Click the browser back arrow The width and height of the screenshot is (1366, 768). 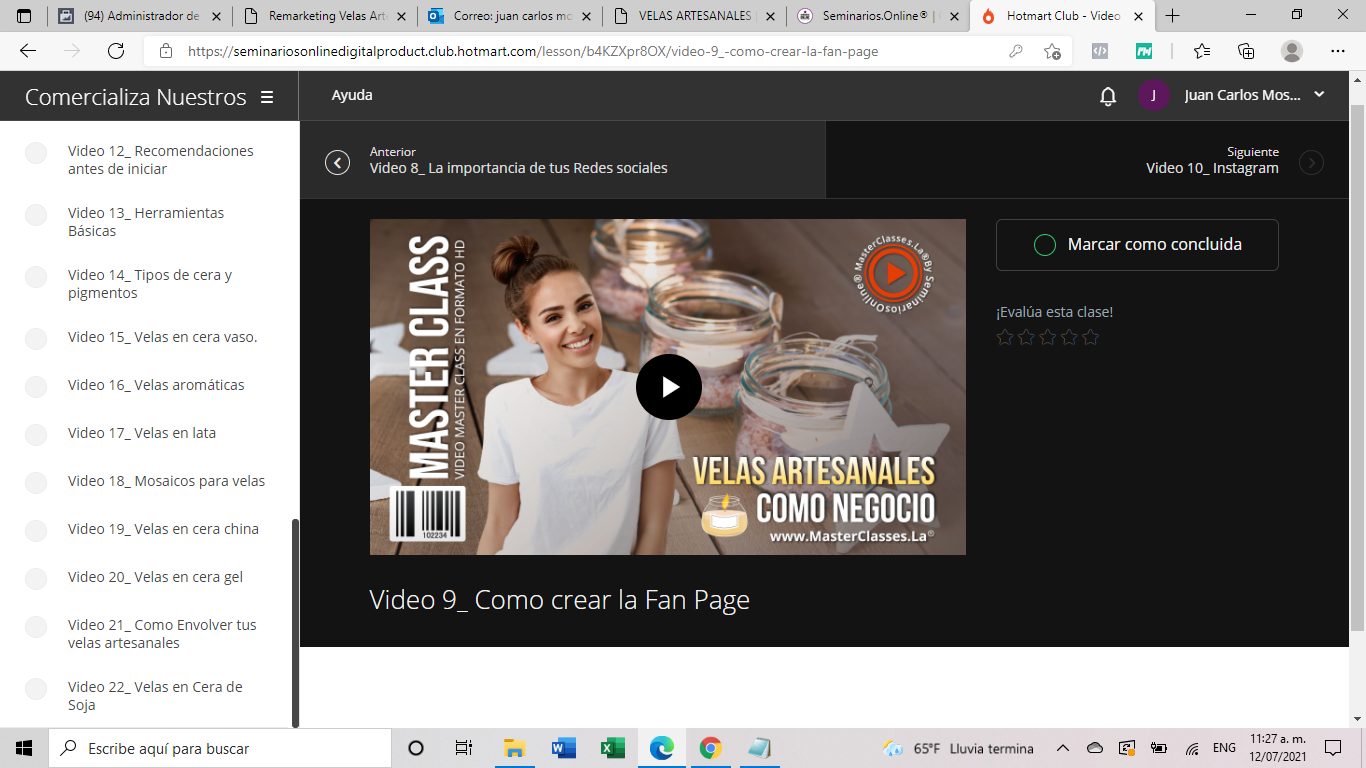(x=28, y=51)
